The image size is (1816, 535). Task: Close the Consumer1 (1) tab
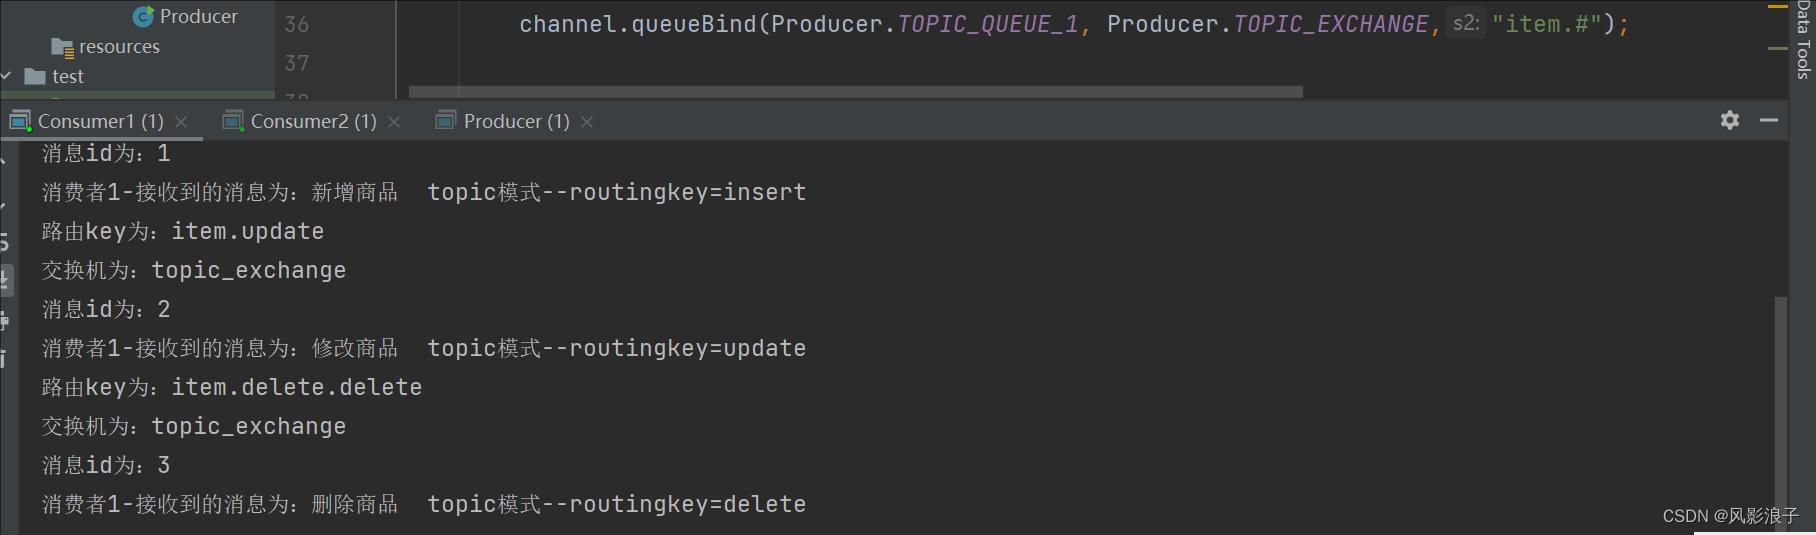point(181,121)
